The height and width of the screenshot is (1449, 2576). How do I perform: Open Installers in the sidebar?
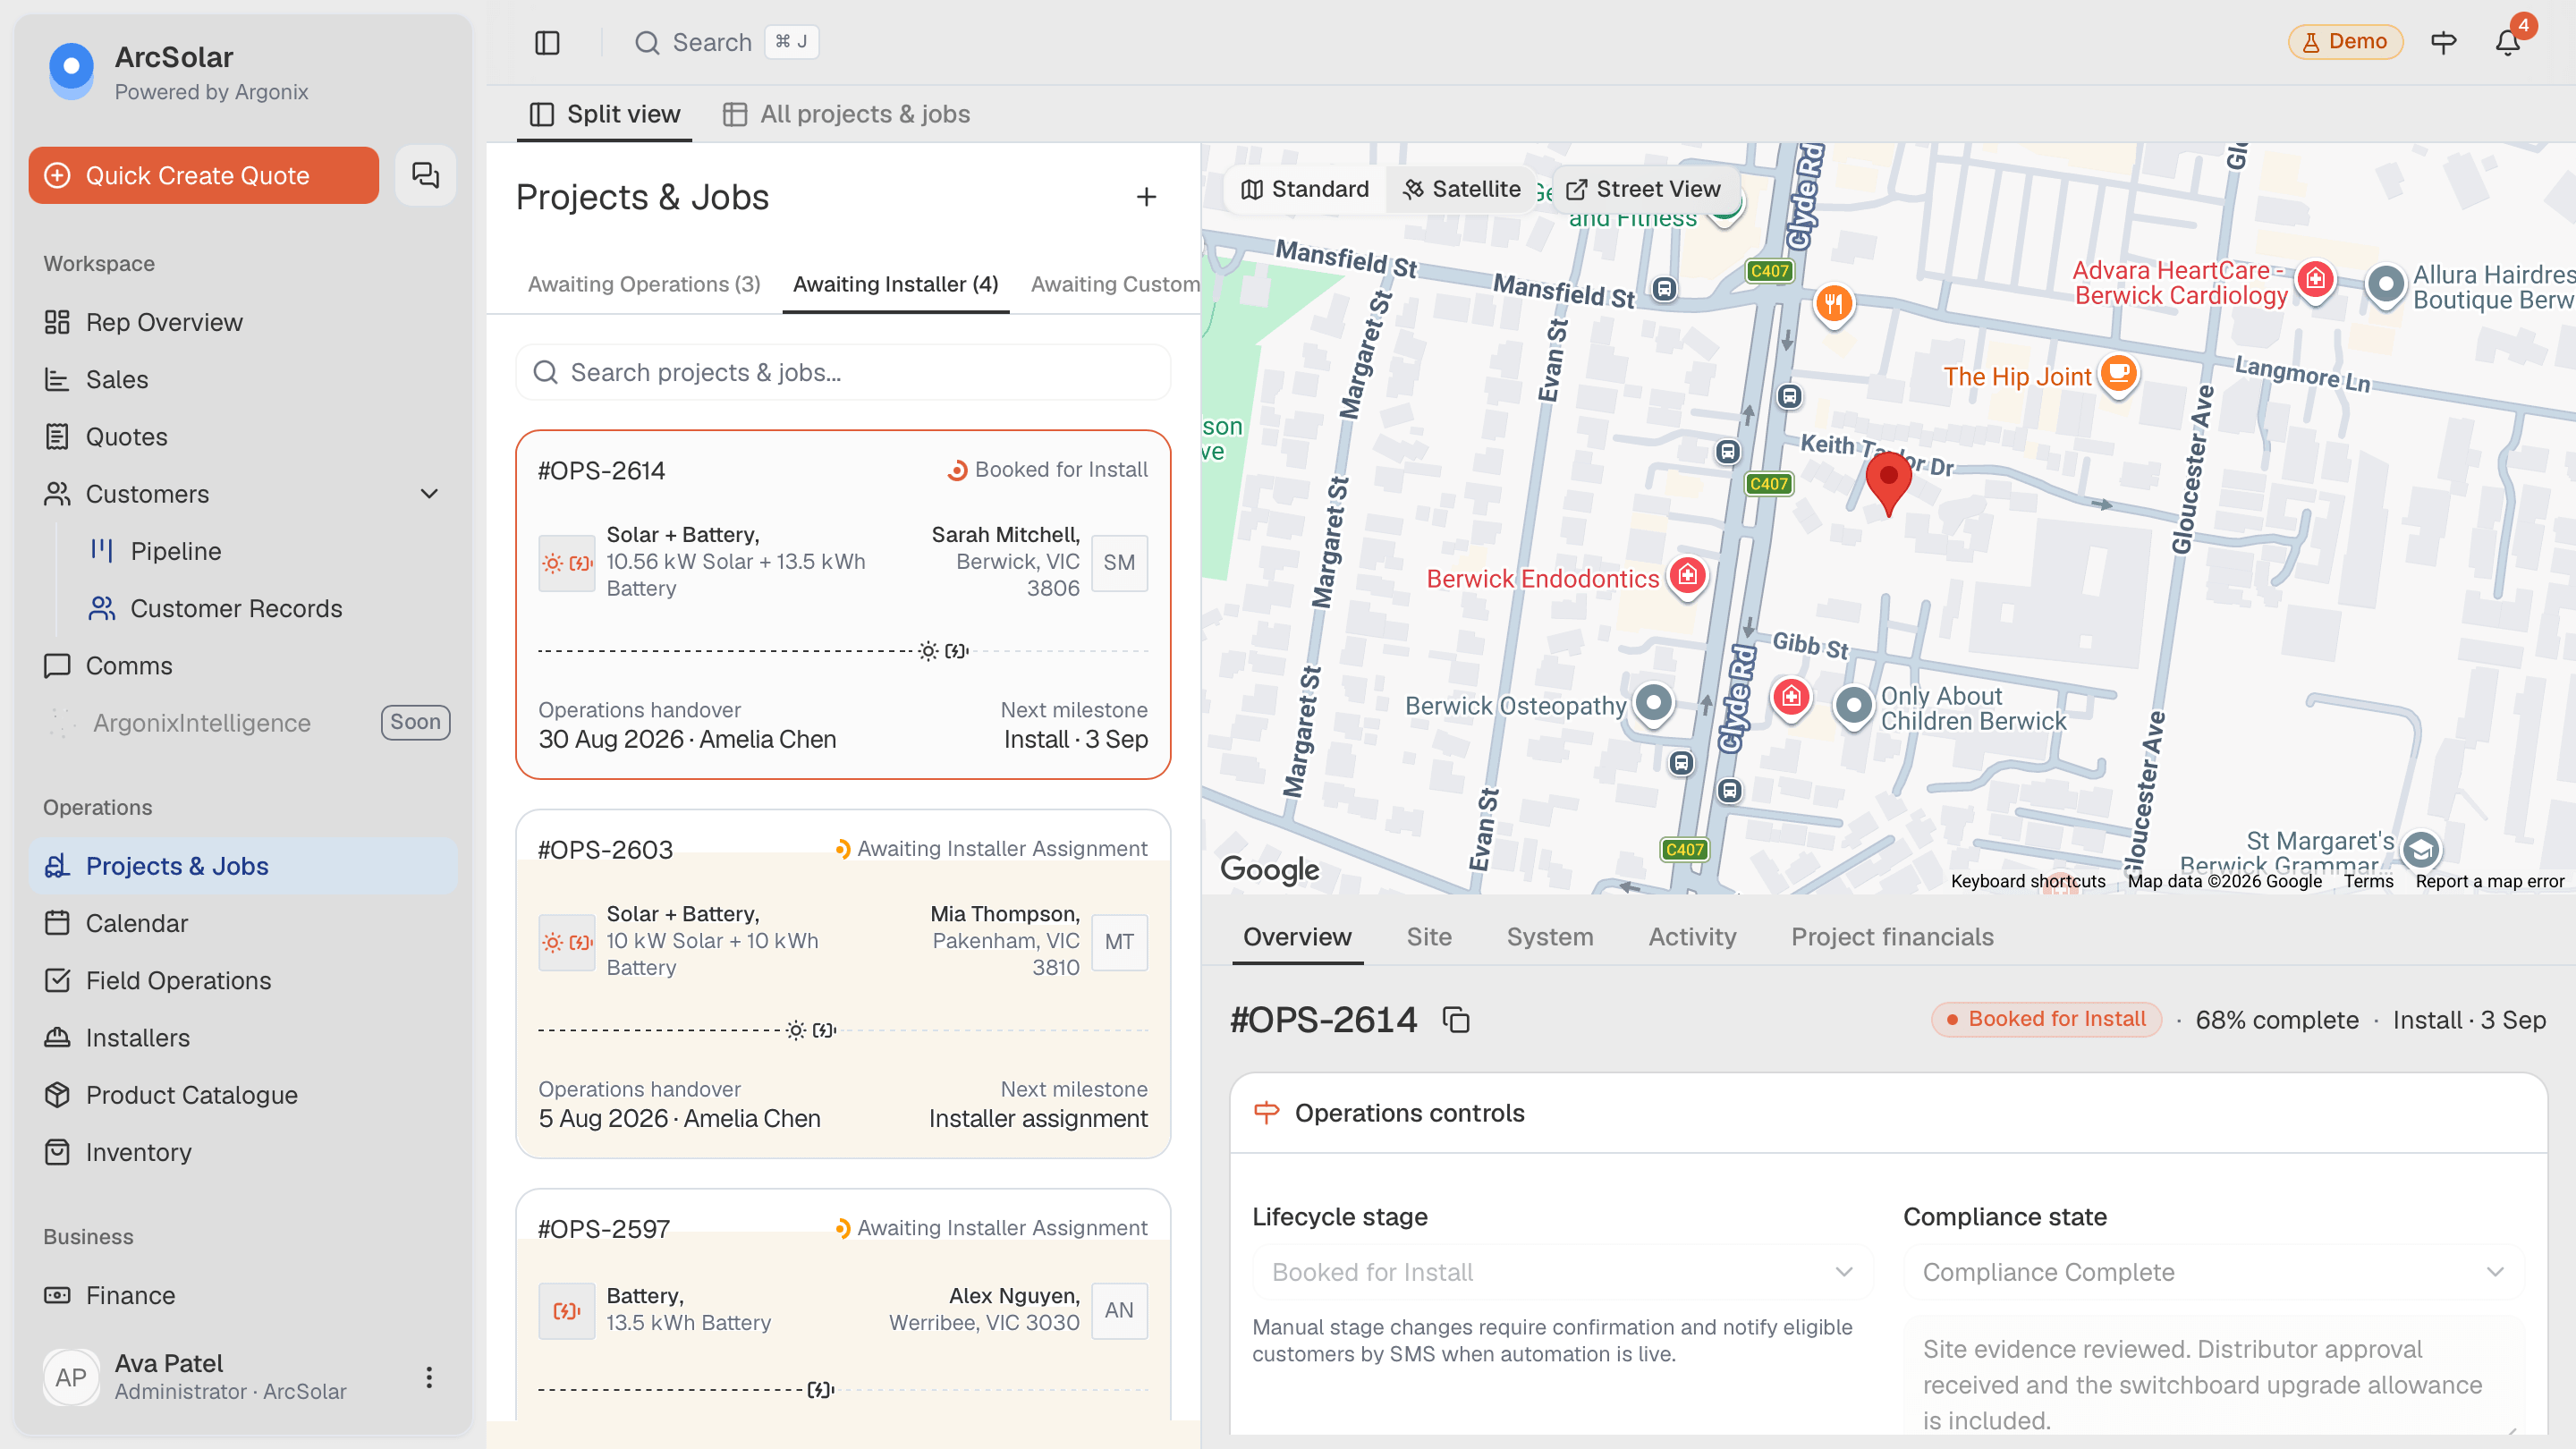243,1038
